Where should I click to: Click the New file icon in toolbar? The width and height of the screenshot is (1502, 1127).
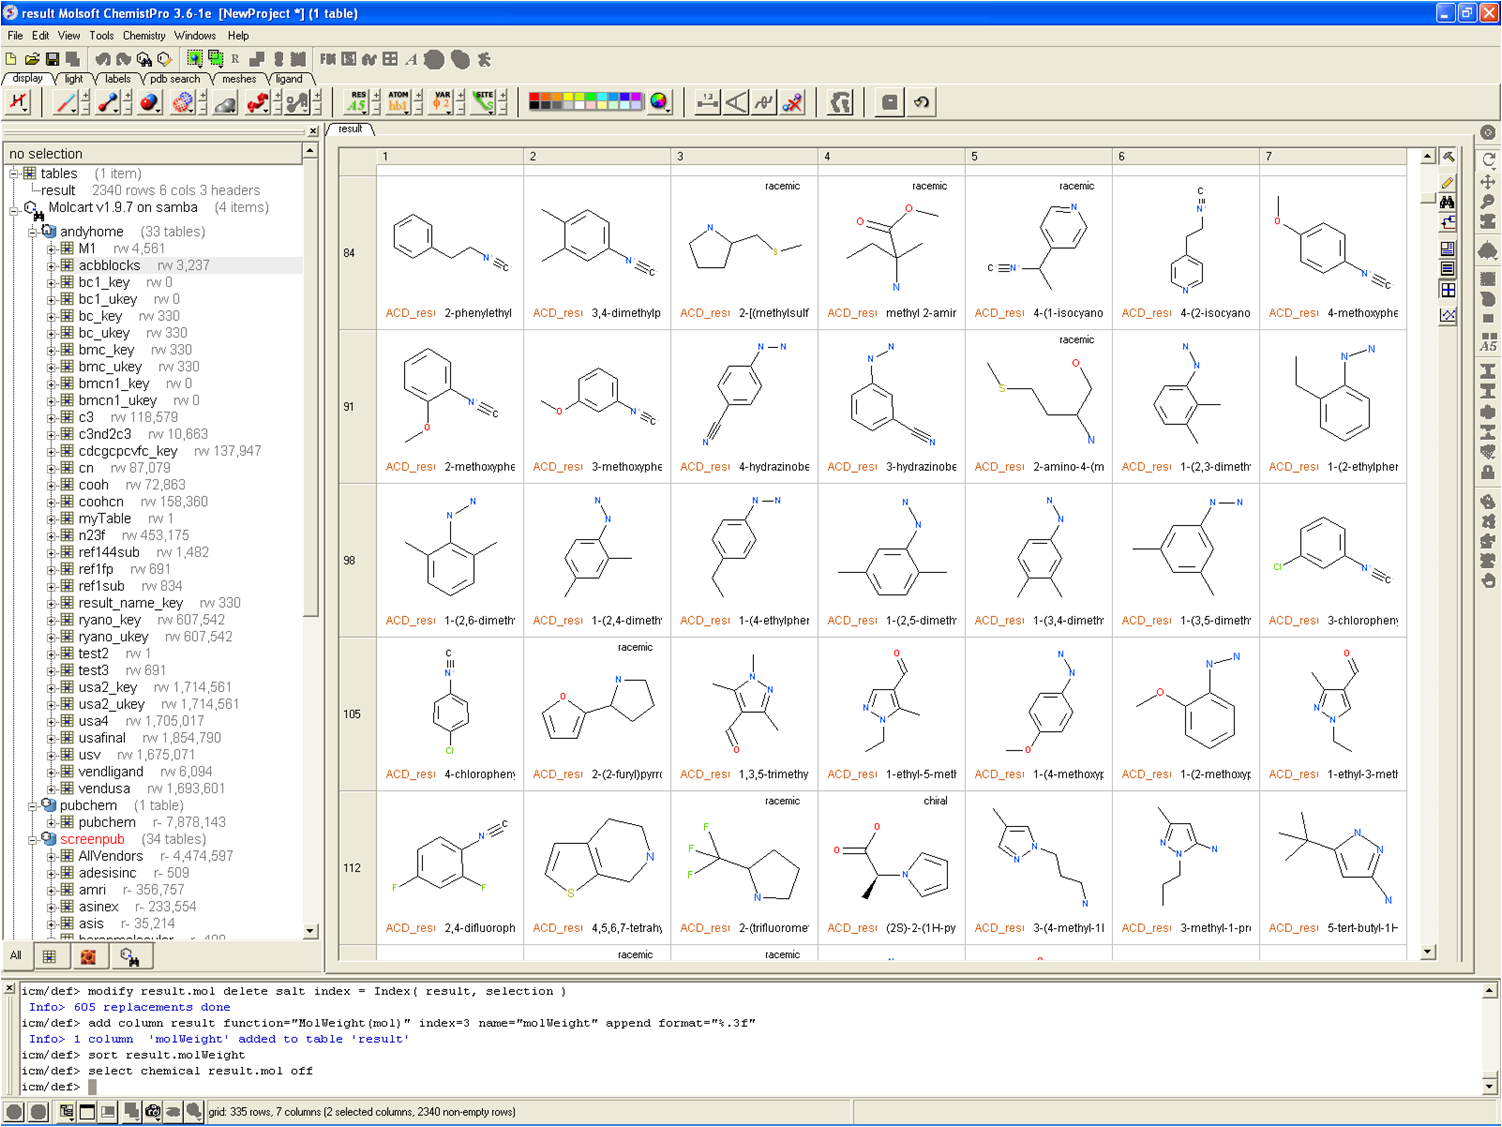click(x=11, y=60)
